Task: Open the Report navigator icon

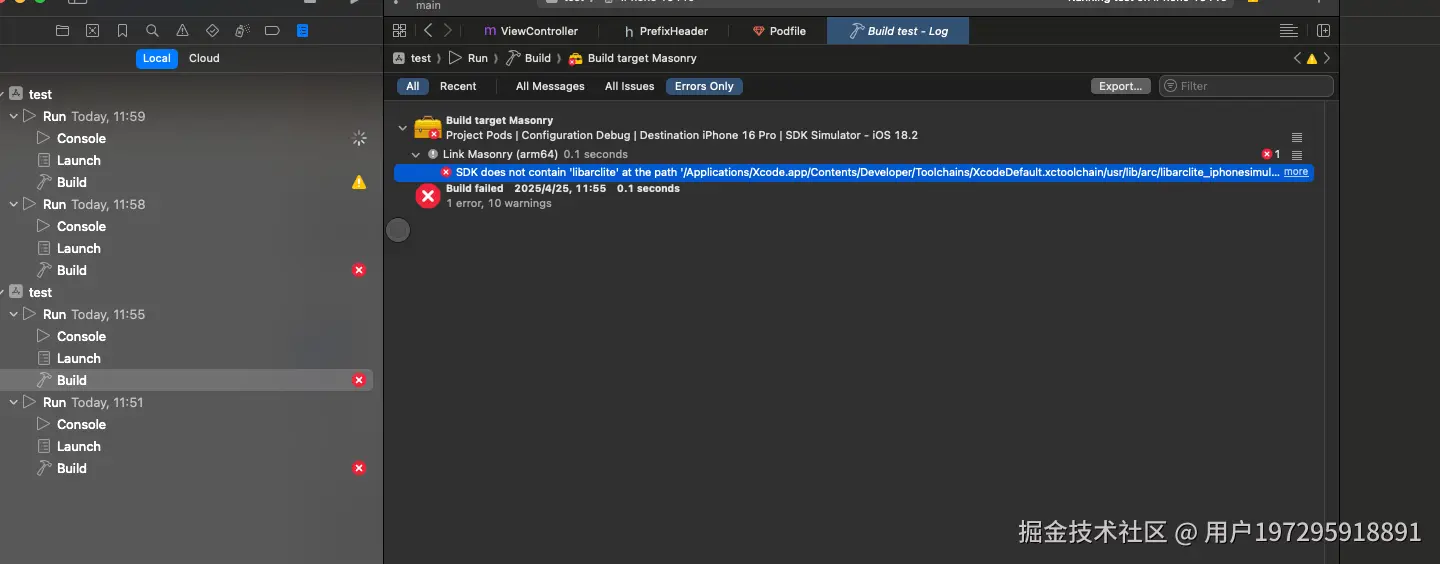Action: coord(302,31)
